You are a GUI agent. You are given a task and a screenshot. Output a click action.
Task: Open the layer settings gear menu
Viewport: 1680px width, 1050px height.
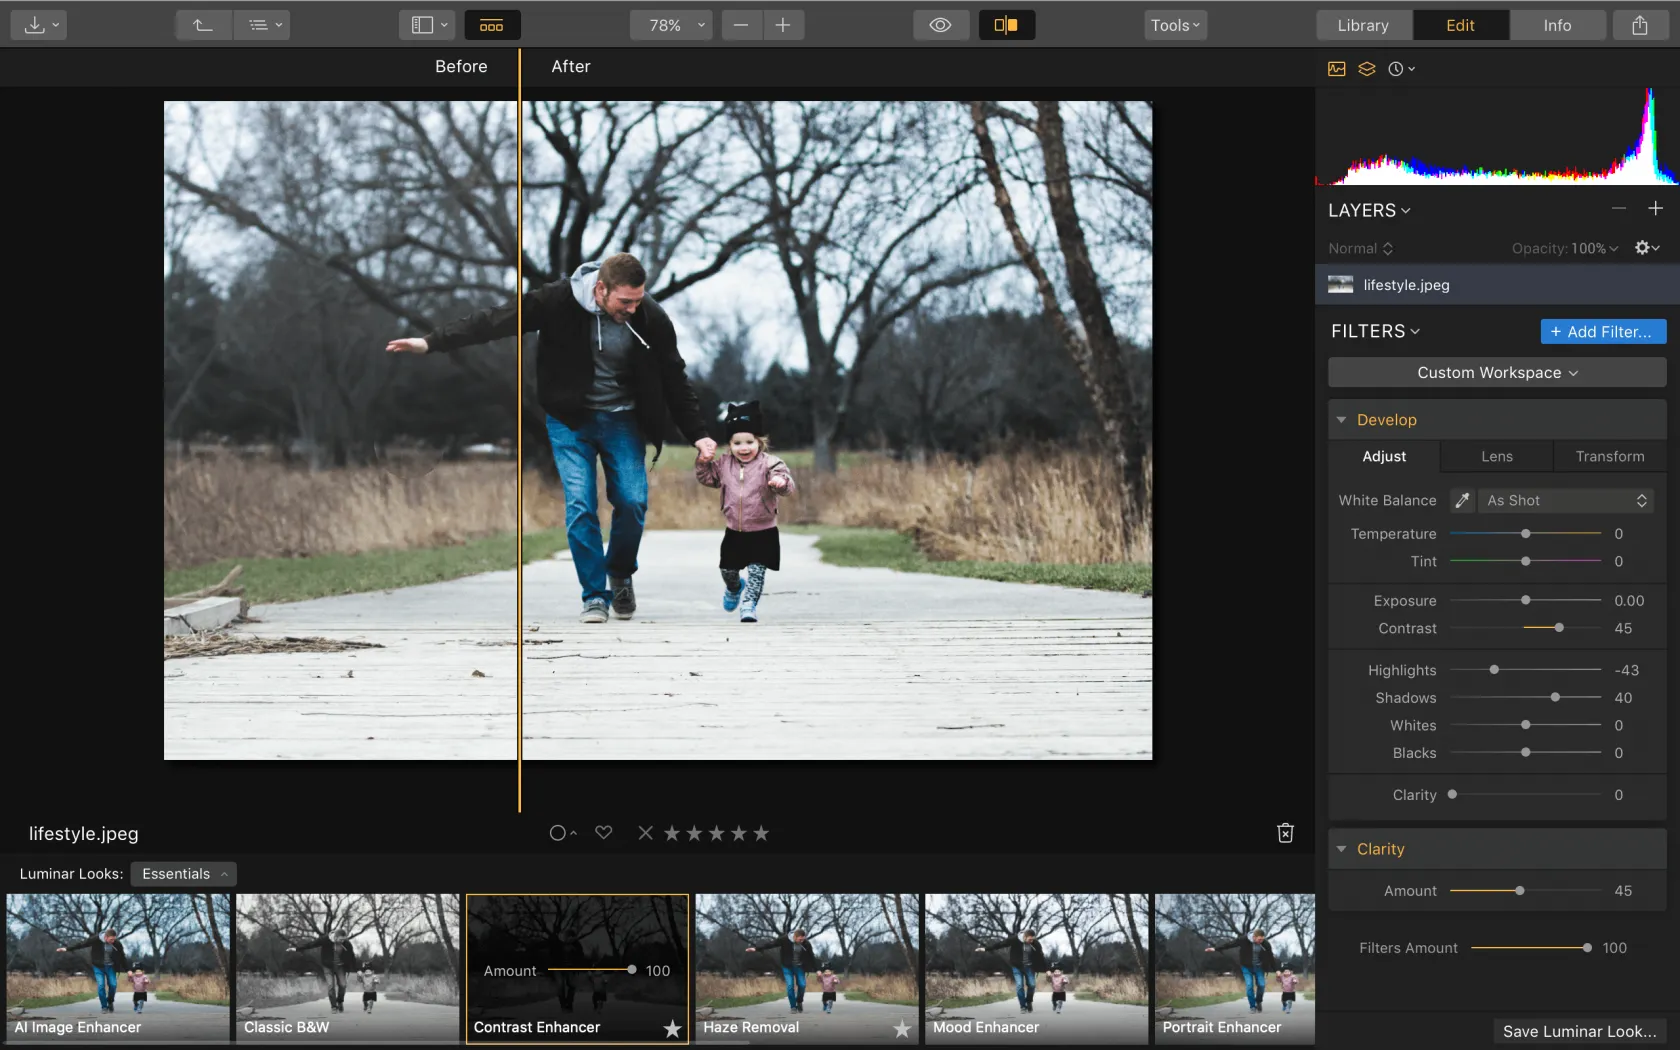click(1645, 248)
